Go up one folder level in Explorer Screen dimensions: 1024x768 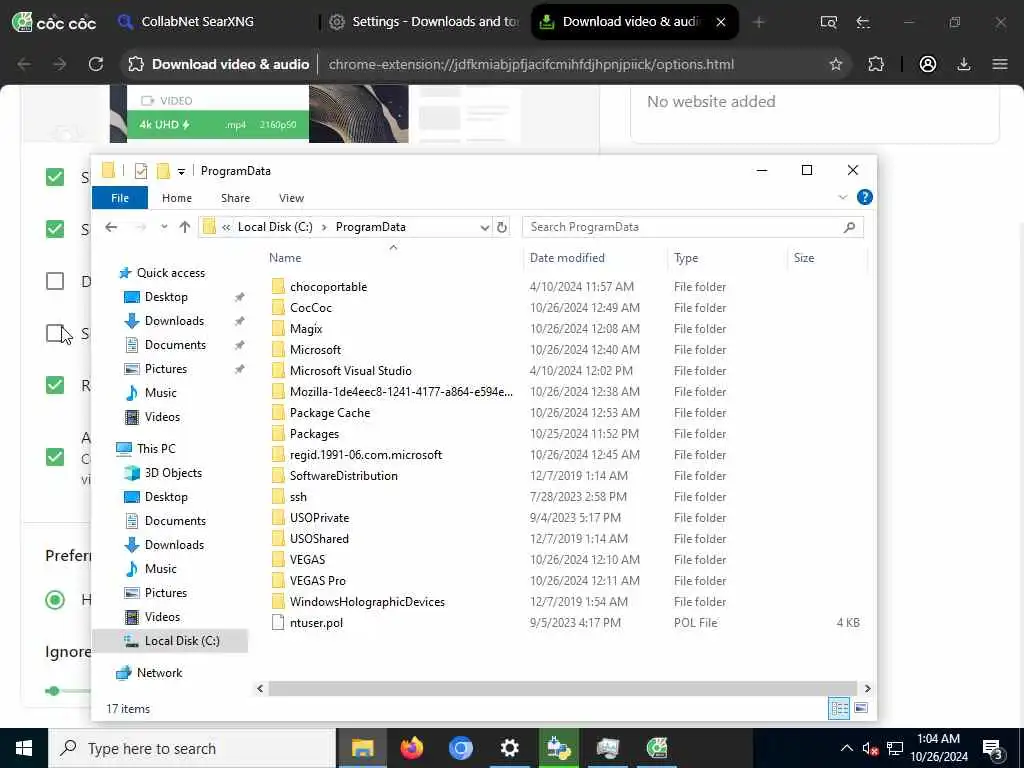185,227
